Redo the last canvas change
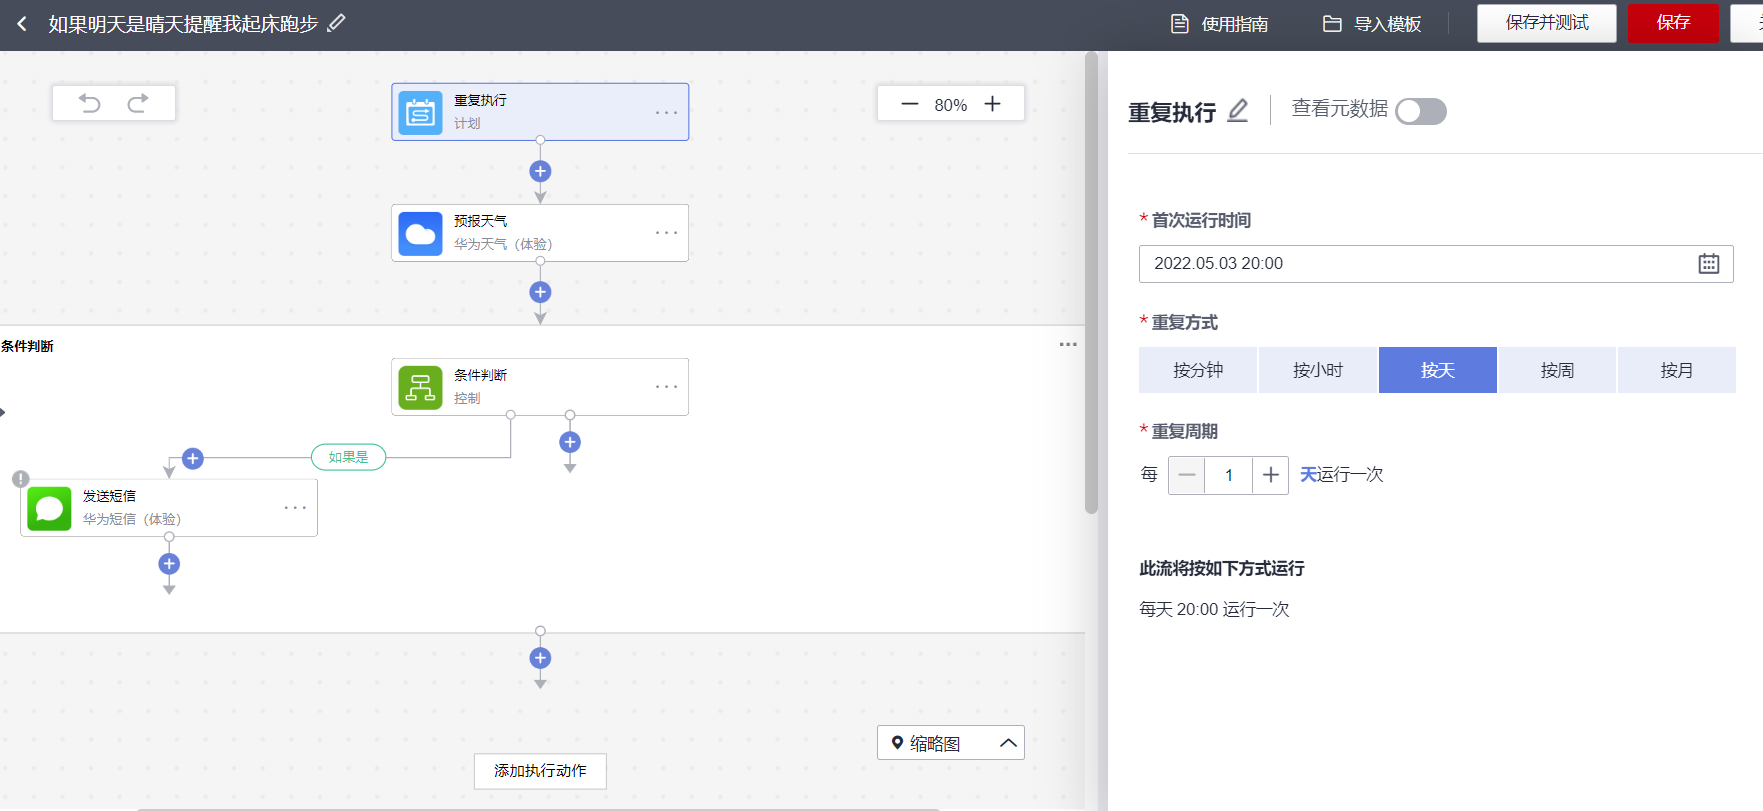 click(x=138, y=103)
